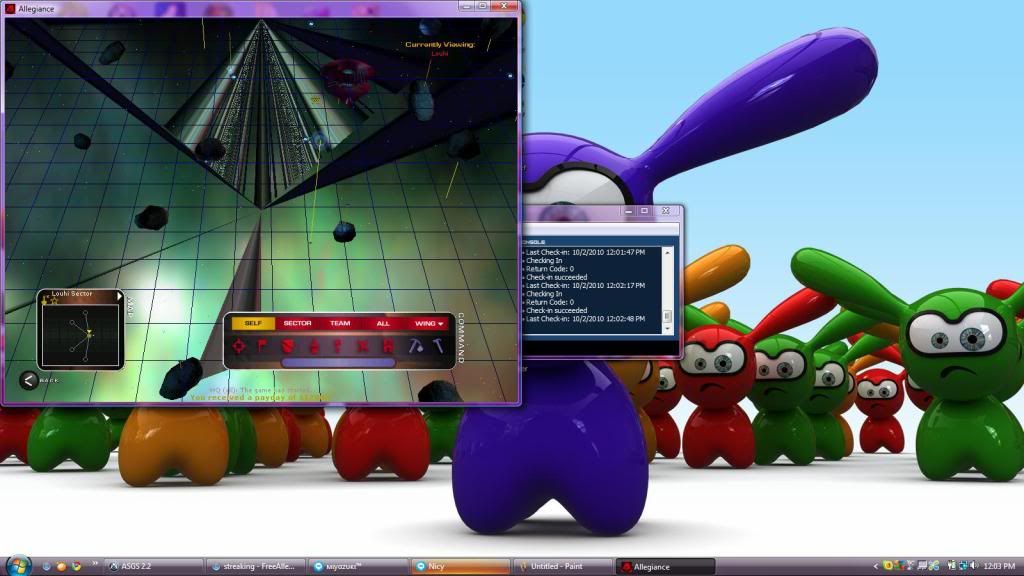Select ALL command target button
Screen dimensions: 1024x576
[383, 323]
